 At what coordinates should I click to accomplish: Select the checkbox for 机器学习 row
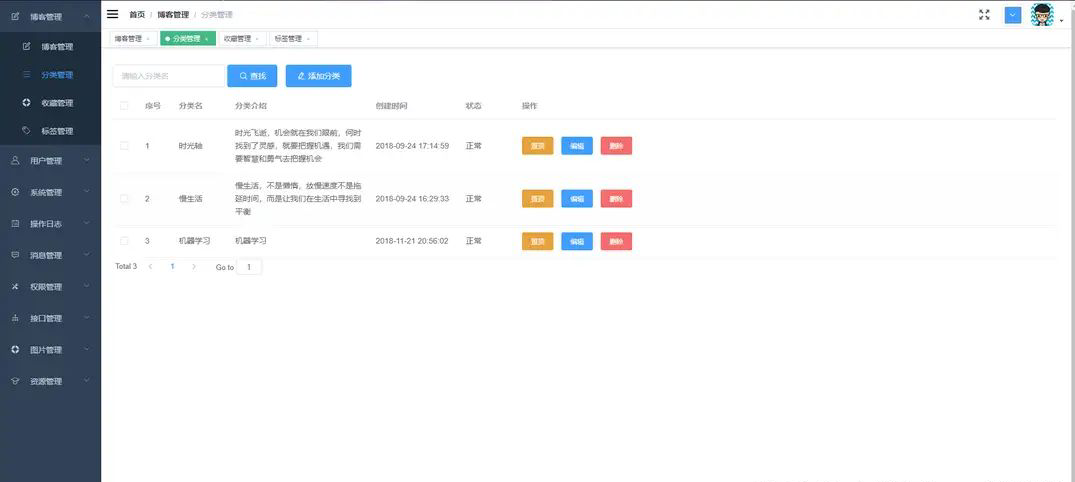[124, 241]
